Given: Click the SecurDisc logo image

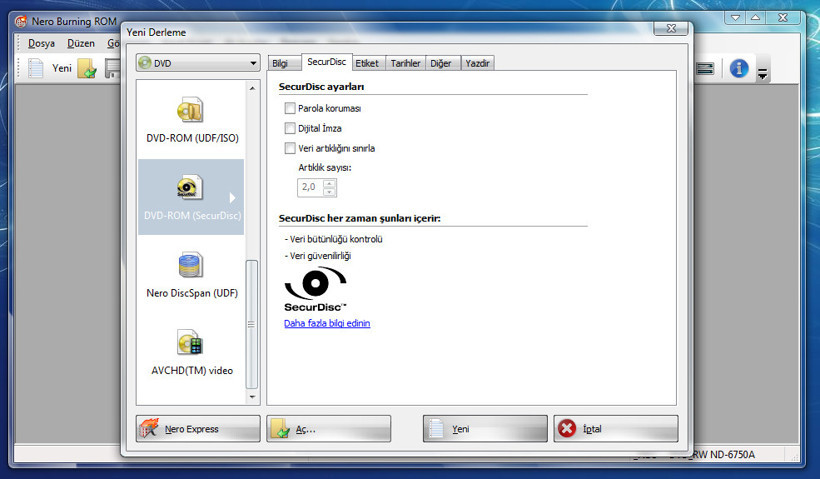Looking at the screenshot, I should tap(315, 289).
